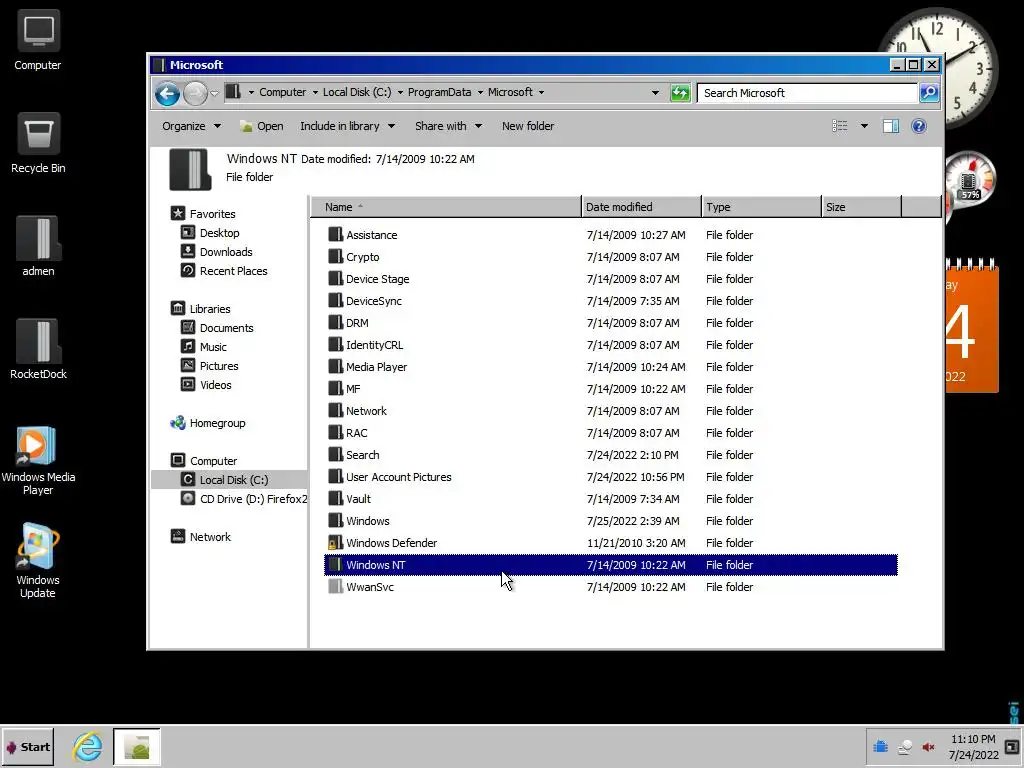
Task: Expand dropdown arrow after ProgramData breadcrumb
Action: click(480, 92)
